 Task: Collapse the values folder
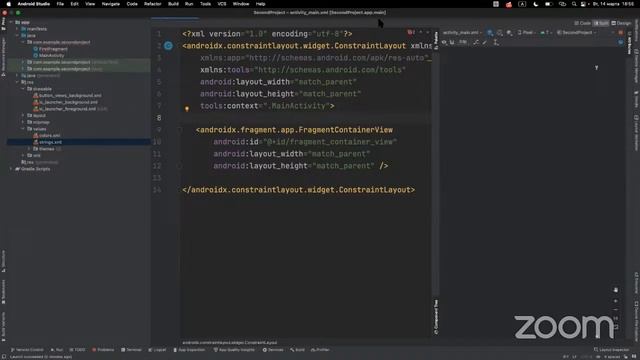coord(23,129)
